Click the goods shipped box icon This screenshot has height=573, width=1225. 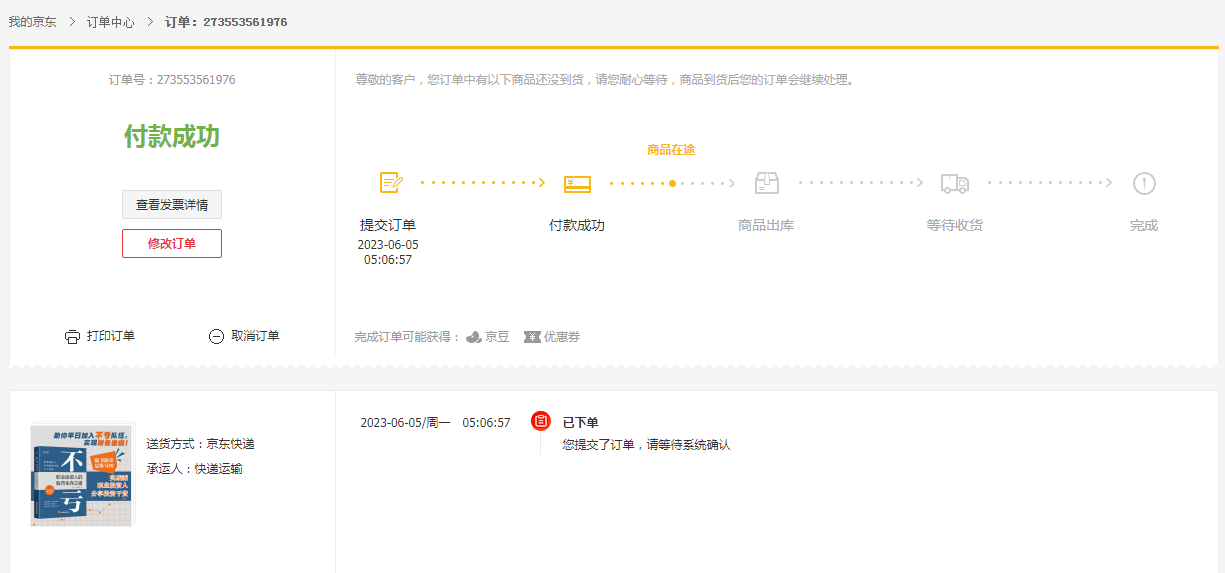click(767, 183)
